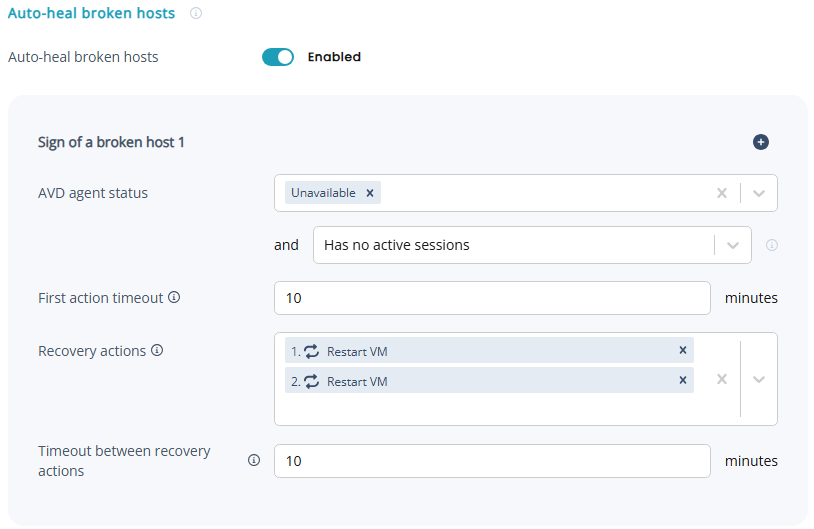Show Recovery actions info tooltip
Screen dimensions: 814x529
click(x=157, y=351)
